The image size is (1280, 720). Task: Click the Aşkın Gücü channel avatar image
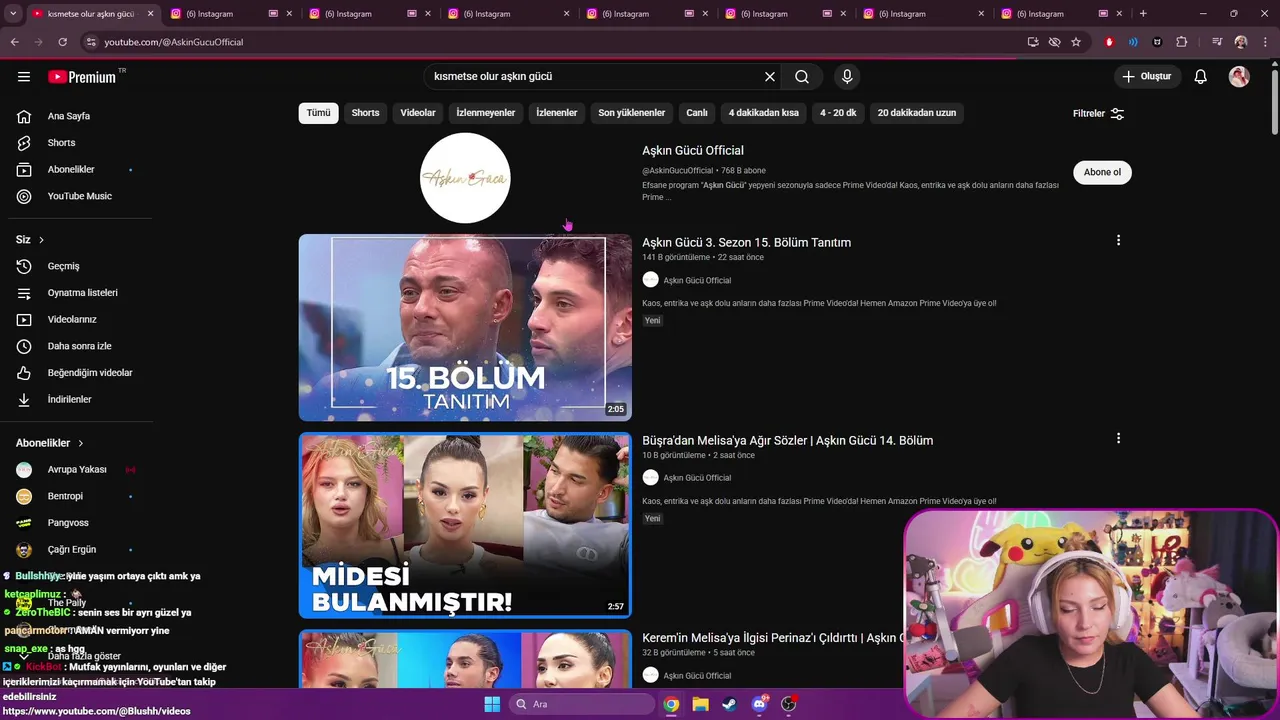click(x=465, y=178)
